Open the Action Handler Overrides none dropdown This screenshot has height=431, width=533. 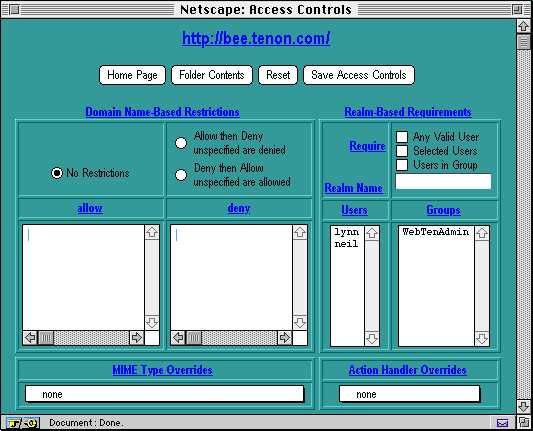pyautogui.click(x=410, y=394)
